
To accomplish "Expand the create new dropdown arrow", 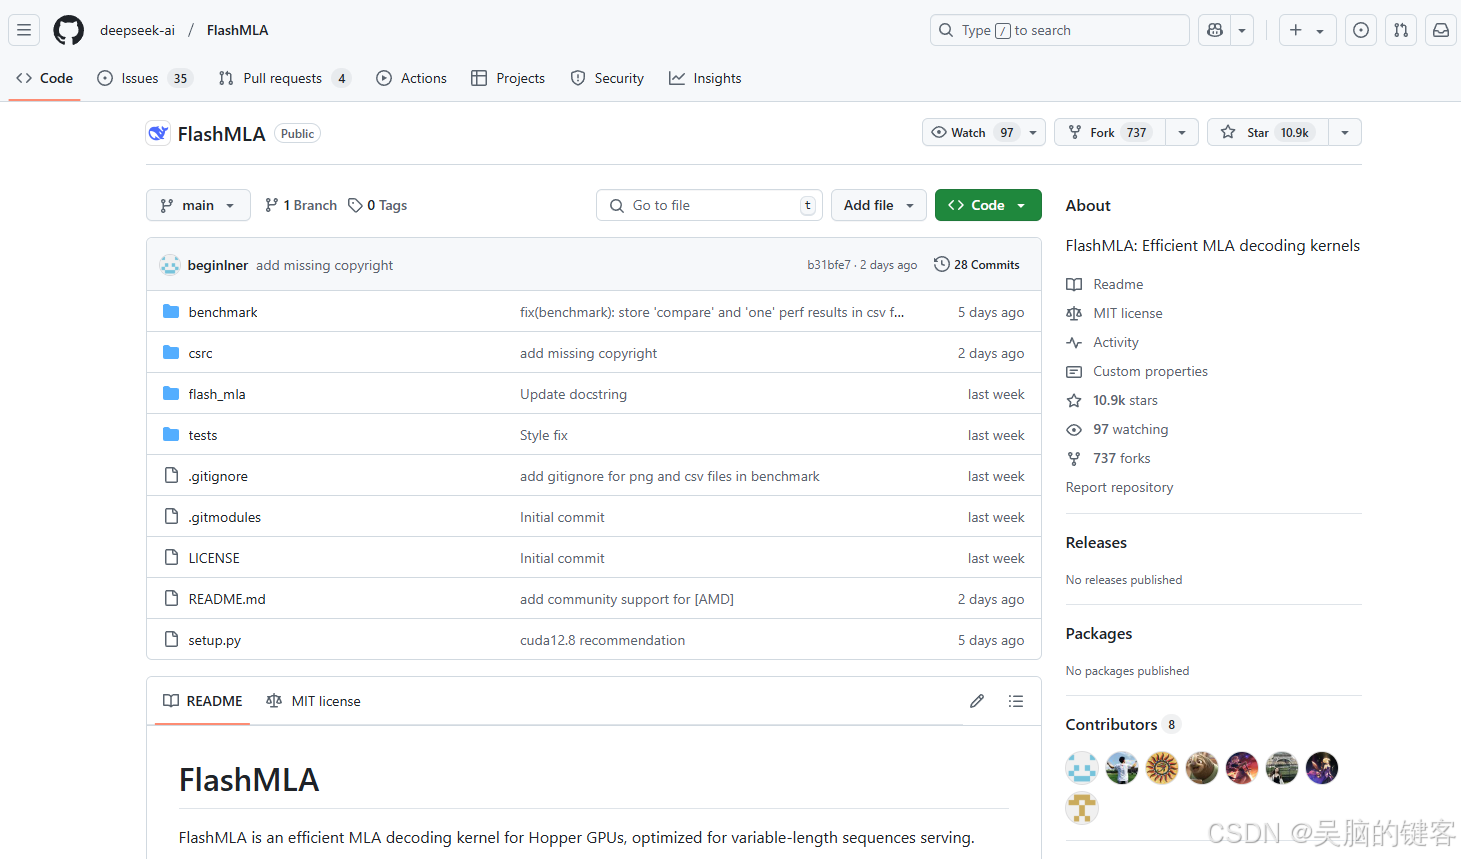I will (x=1320, y=30).
